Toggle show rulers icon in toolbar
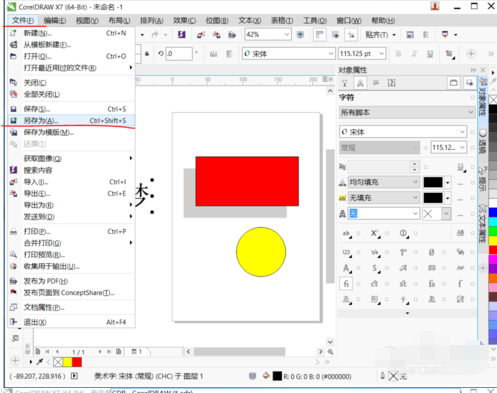 (x=320, y=35)
